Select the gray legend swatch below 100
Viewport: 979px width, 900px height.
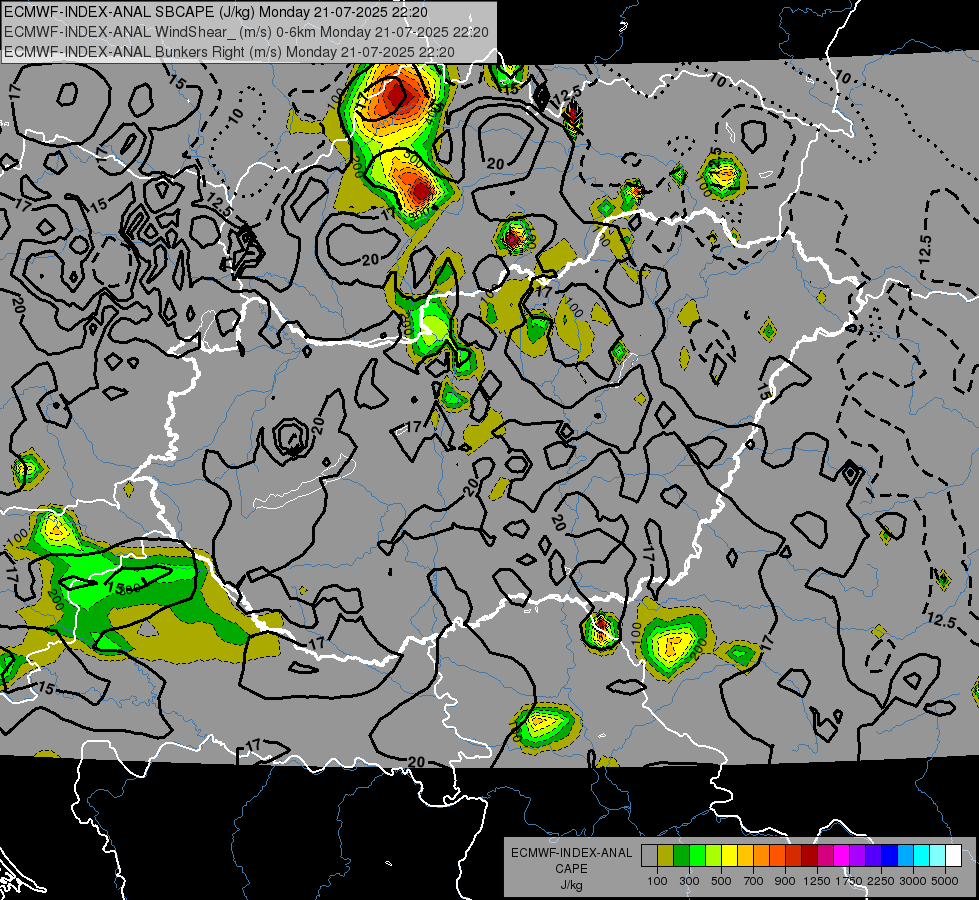coord(649,855)
